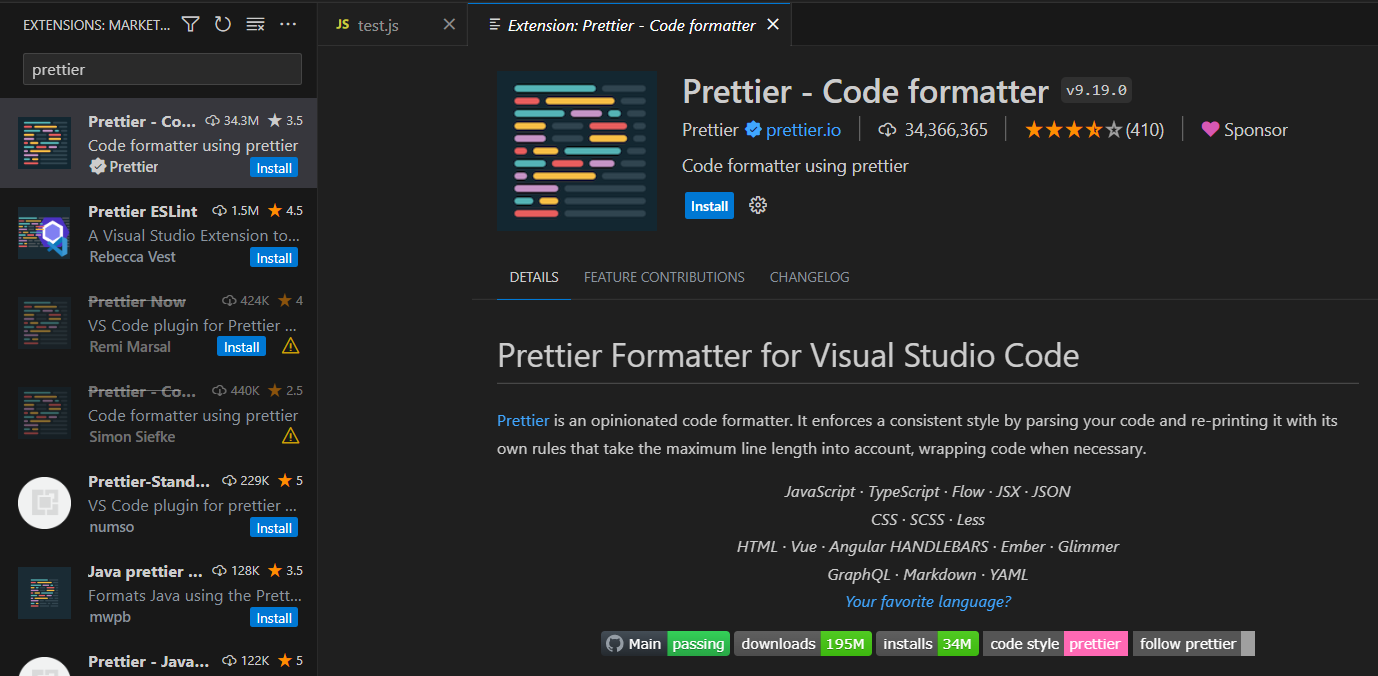Screen dimensions: 1378x676
Task: Open the extensions filter funnel icon
Action: [190, 24]
